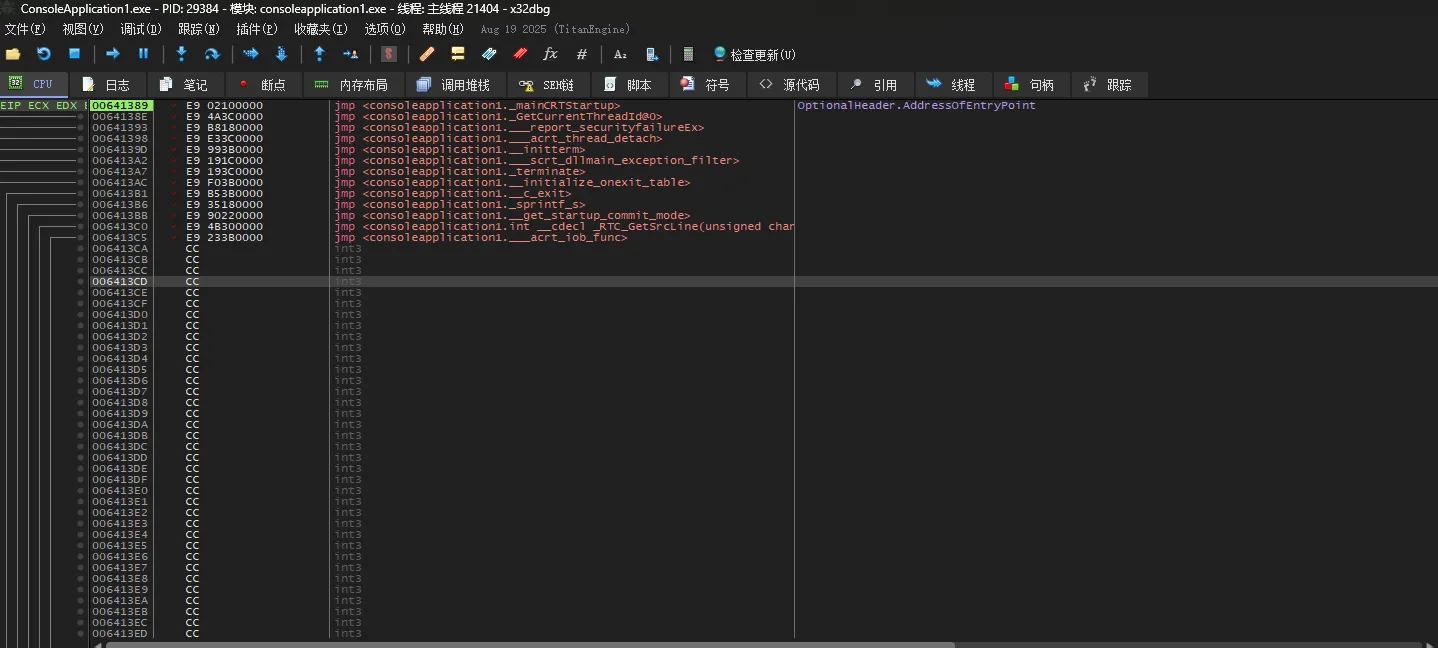Click the Step Into icon

[181, 54]
